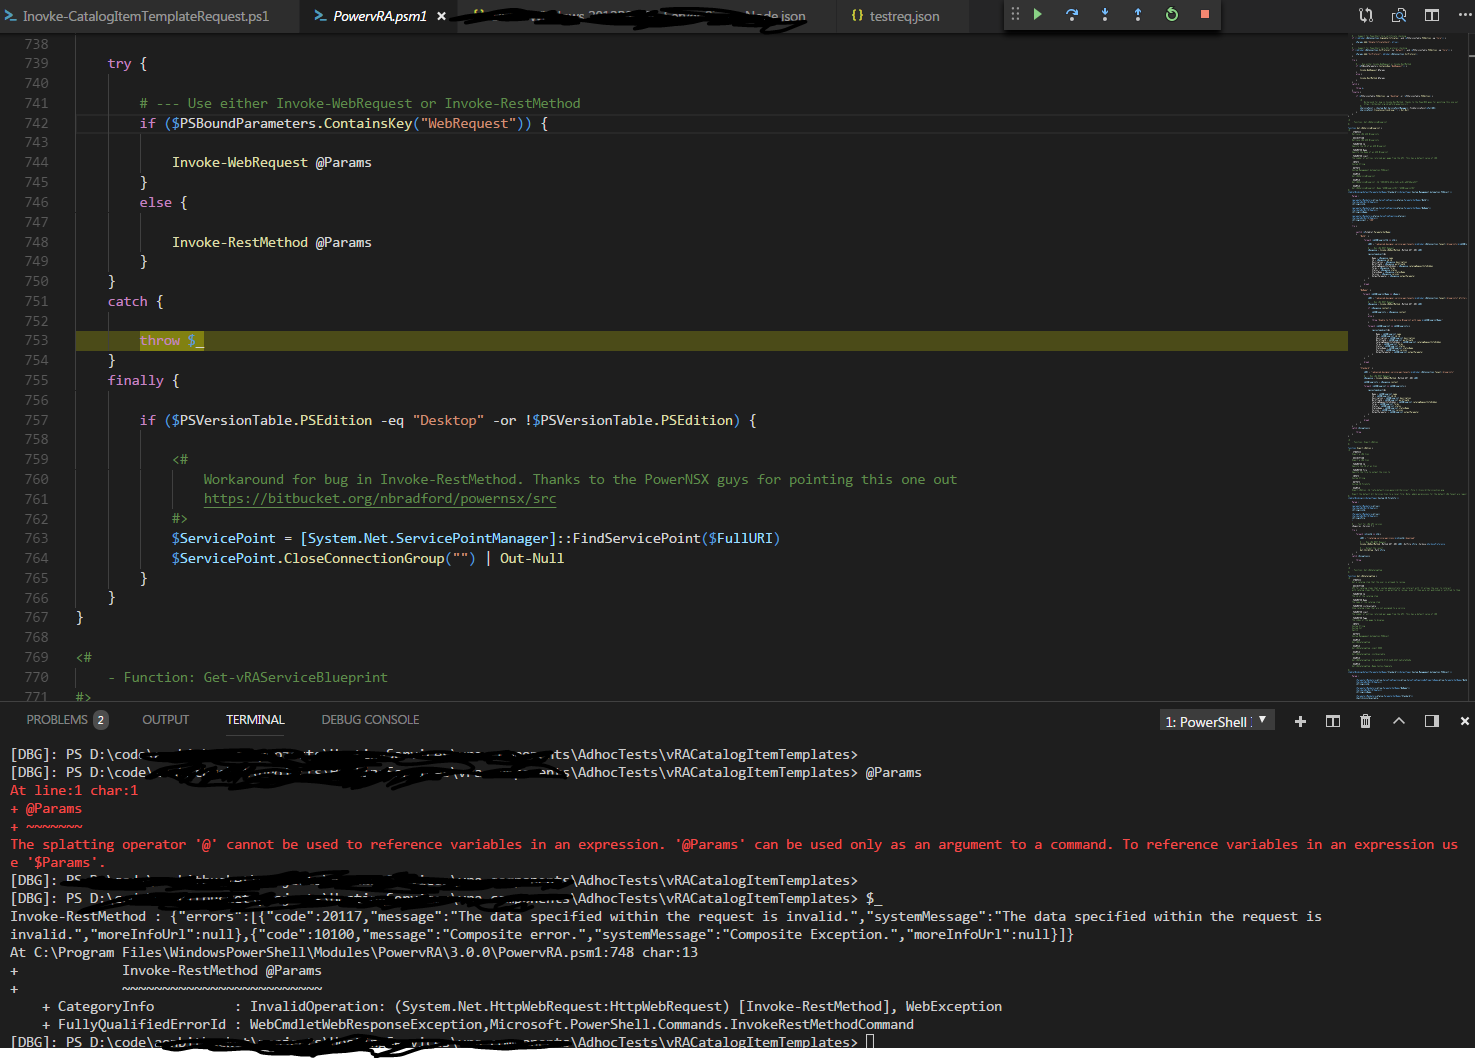Create a new terminal with the plus button
This screenshot has width=1475, height=1058.
[x=1300, y=720]
